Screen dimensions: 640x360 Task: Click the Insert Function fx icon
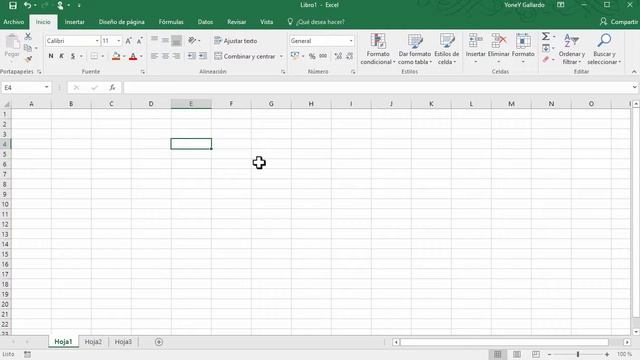pyautogui.click(x=112, y=87)
